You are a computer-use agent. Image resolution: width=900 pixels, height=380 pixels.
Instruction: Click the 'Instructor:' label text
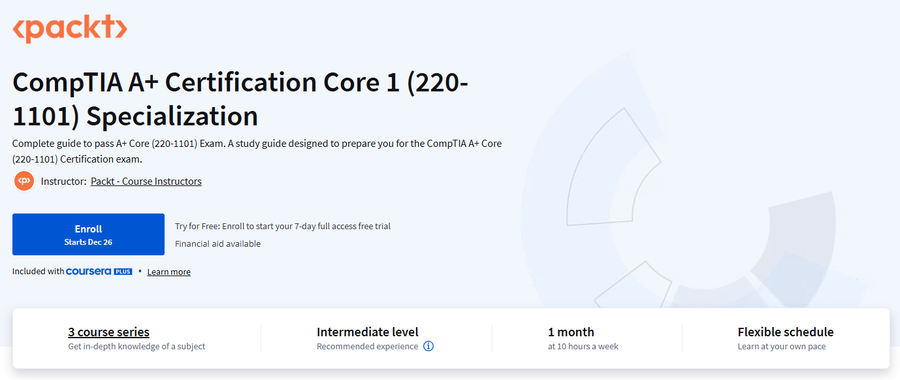click(63, 181)
